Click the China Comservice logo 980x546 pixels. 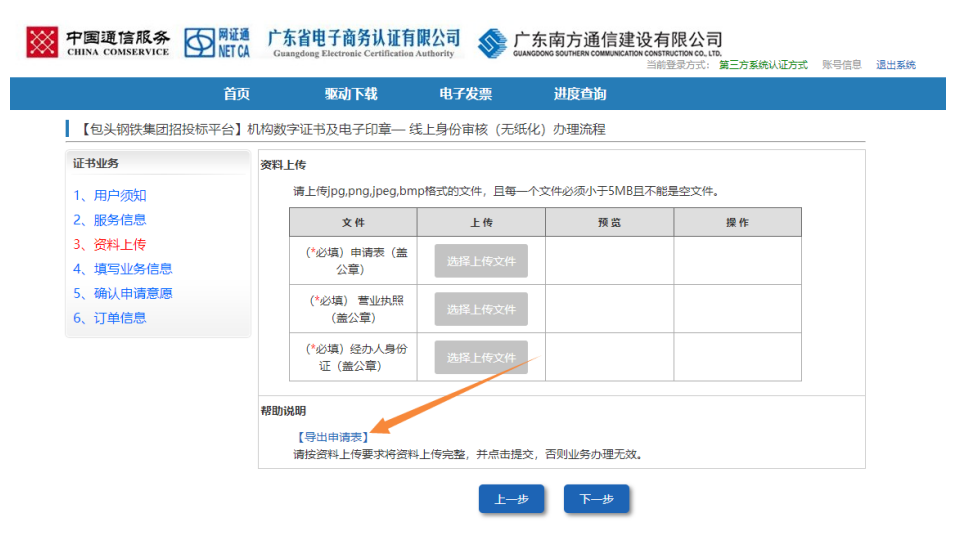[x=98, y=42]
